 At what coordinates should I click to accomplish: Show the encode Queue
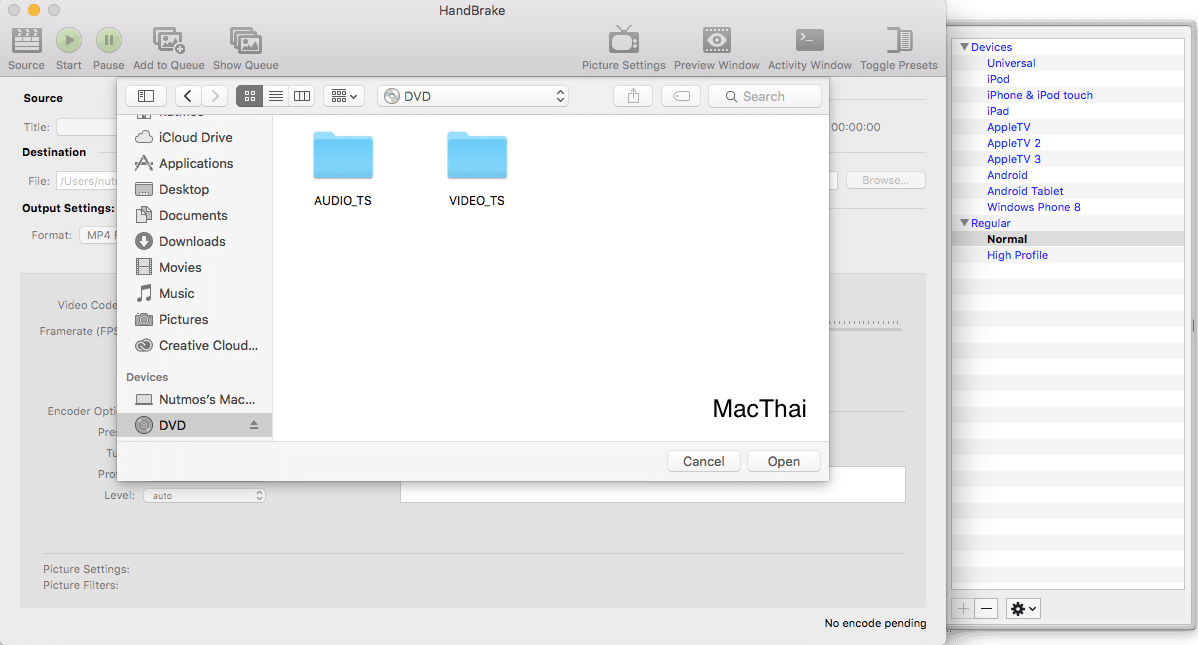click(x=245, y=46)
